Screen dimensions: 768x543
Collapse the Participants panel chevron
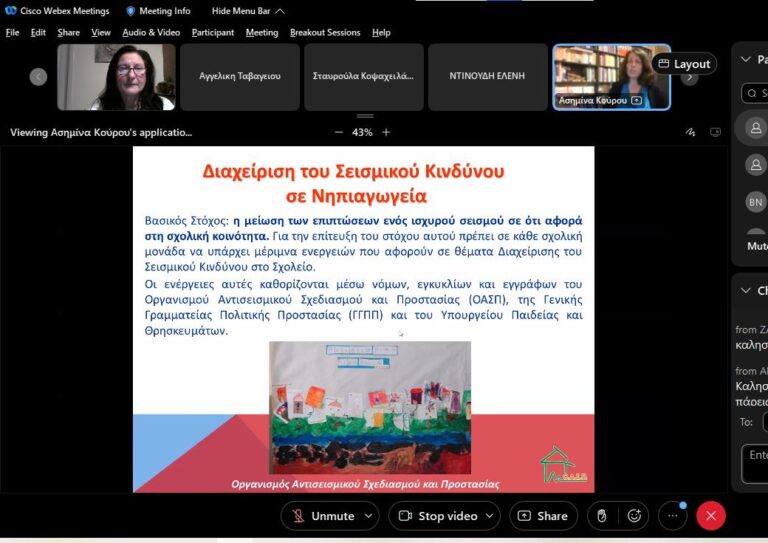click(x=745, y=60)
